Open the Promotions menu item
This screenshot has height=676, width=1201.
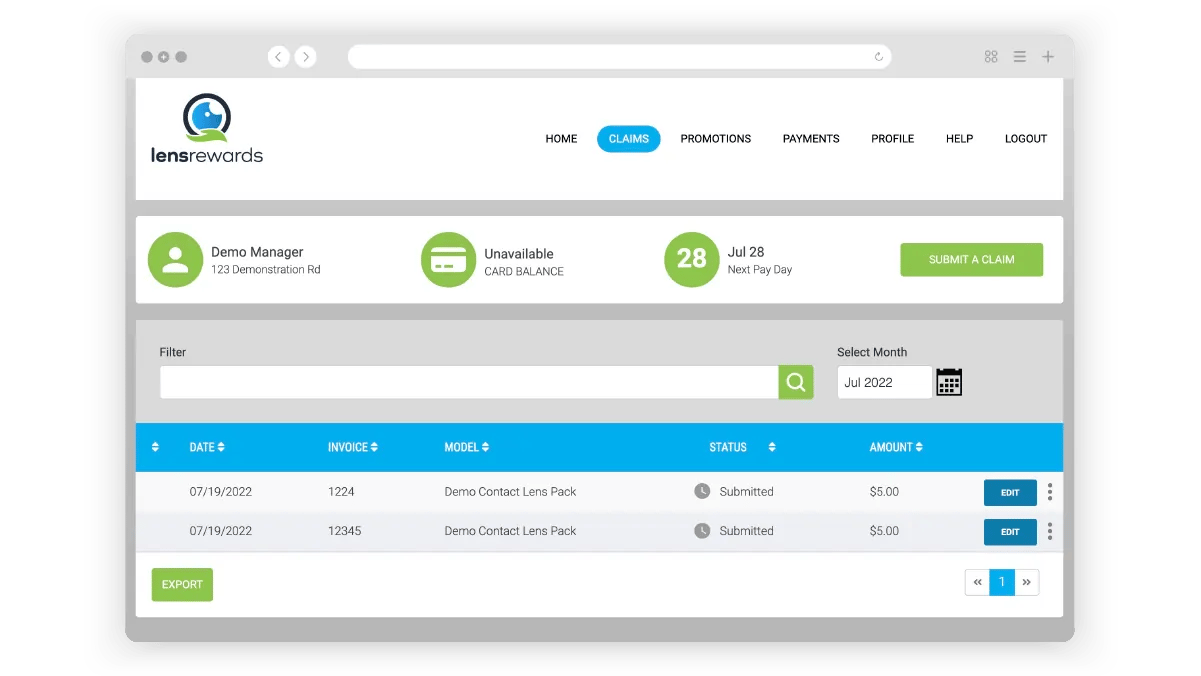pos(715,139)
